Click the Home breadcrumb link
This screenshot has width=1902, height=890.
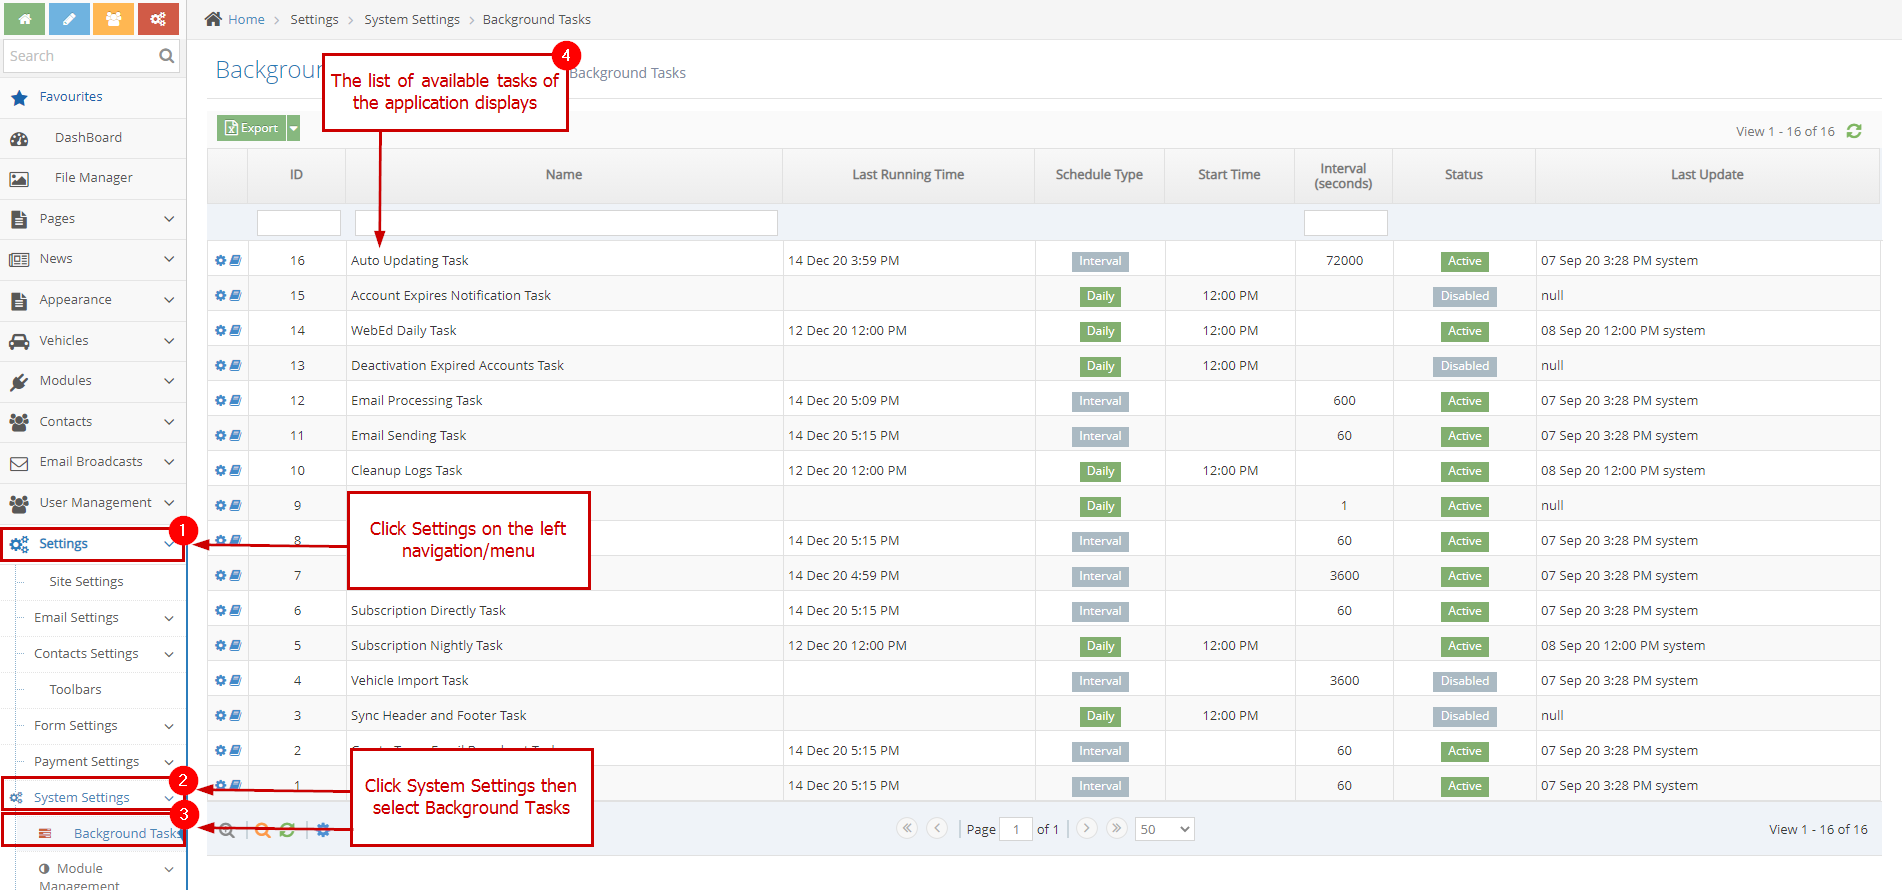pyautogui.click(x=246, y=20)
